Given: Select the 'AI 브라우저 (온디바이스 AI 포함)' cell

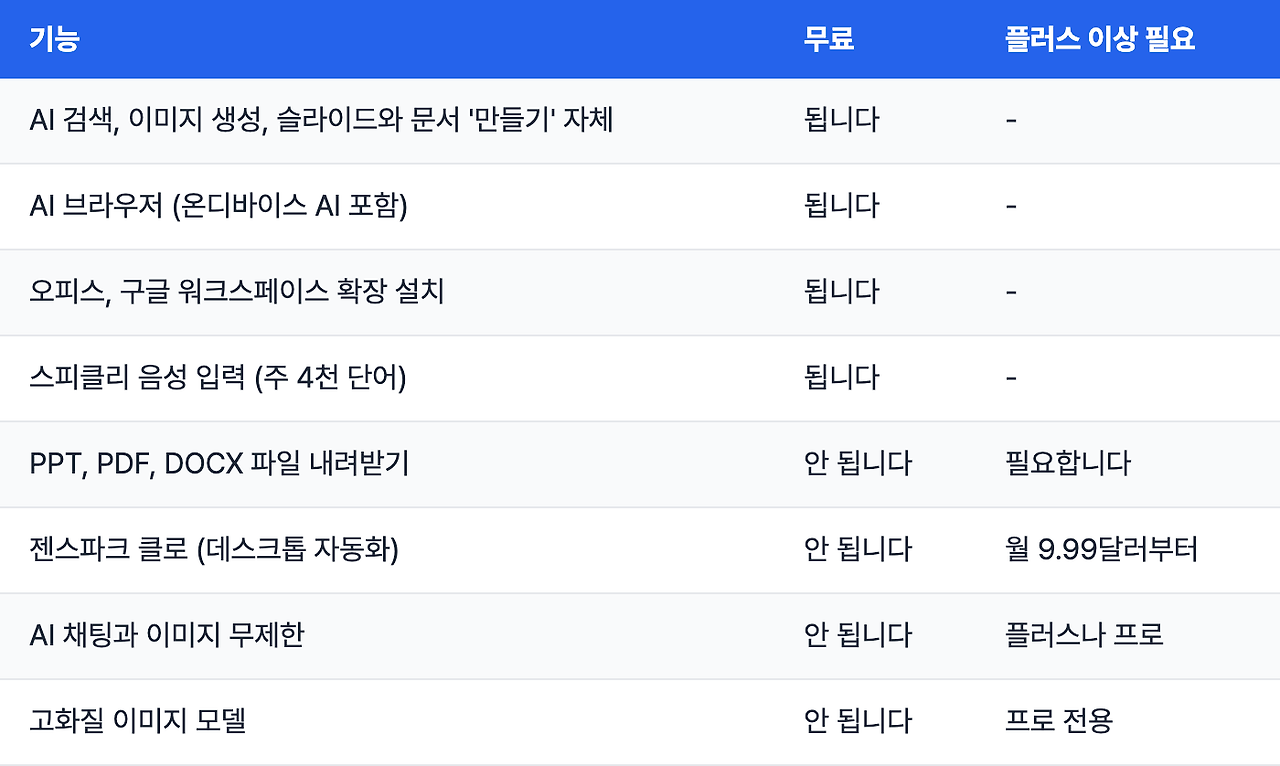Looking at the screenshot, I should [x=218, y=206].
